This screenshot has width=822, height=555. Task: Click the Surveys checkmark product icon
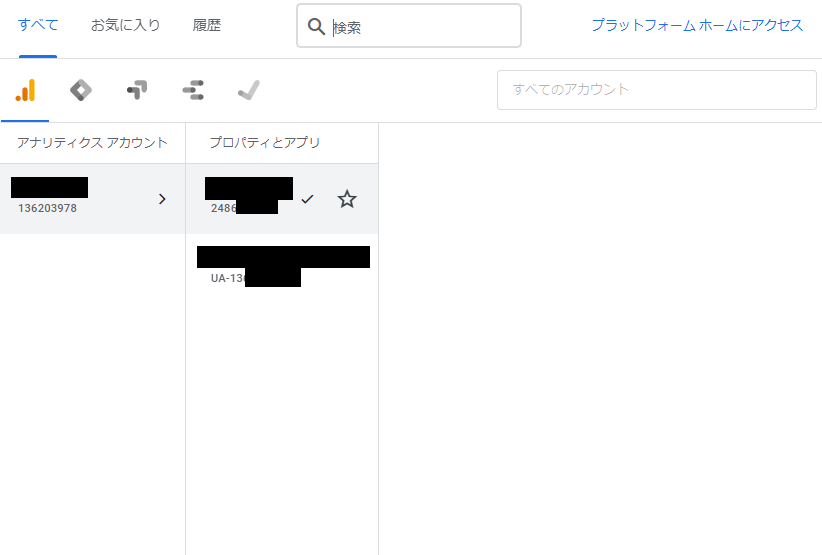(249, 90)
